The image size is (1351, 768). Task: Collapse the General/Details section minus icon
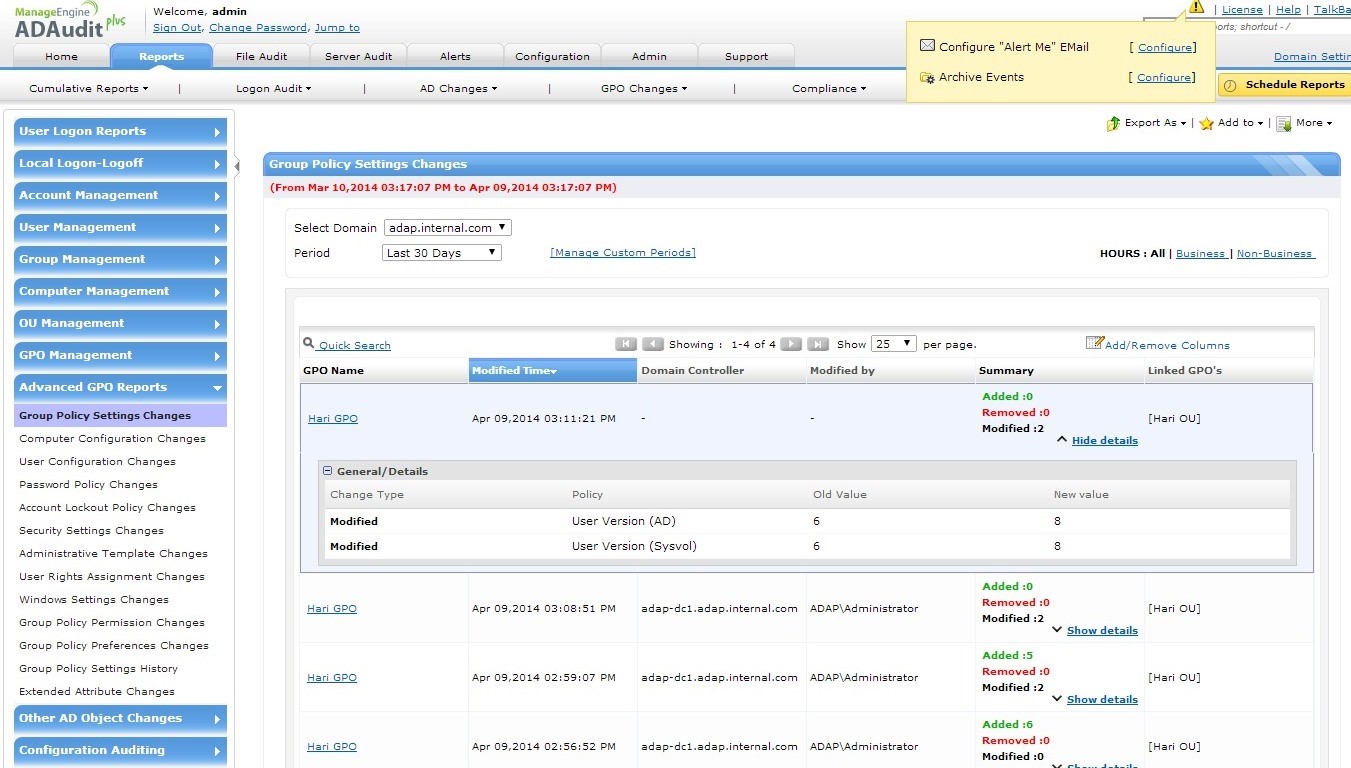327,471
